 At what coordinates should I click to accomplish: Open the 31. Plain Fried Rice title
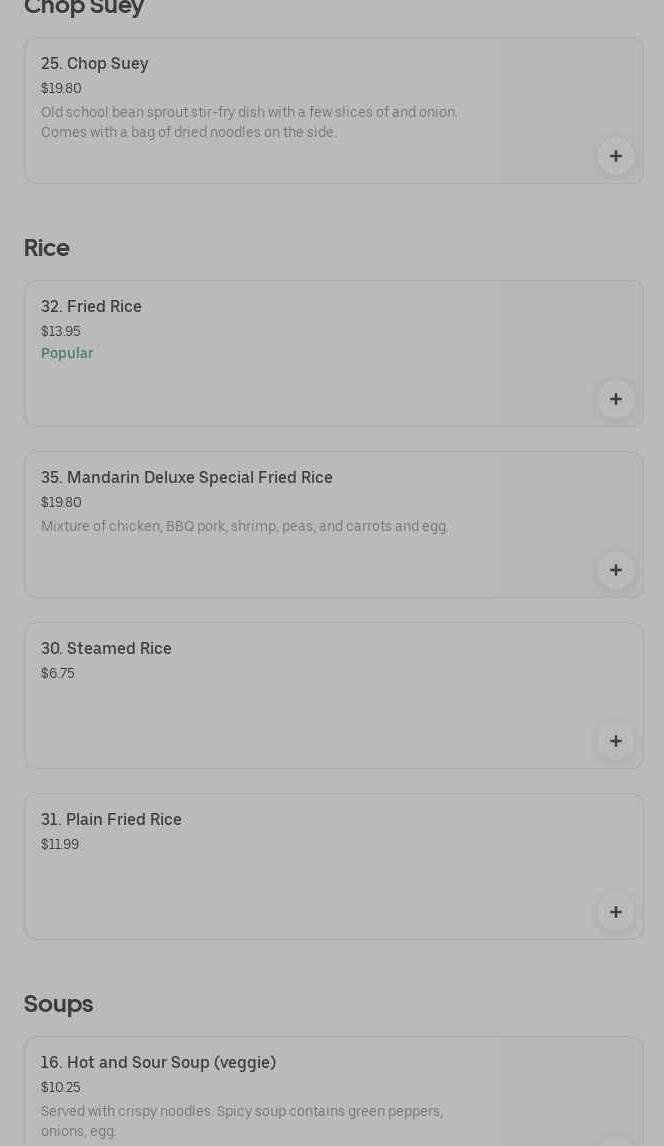point(112,820)
